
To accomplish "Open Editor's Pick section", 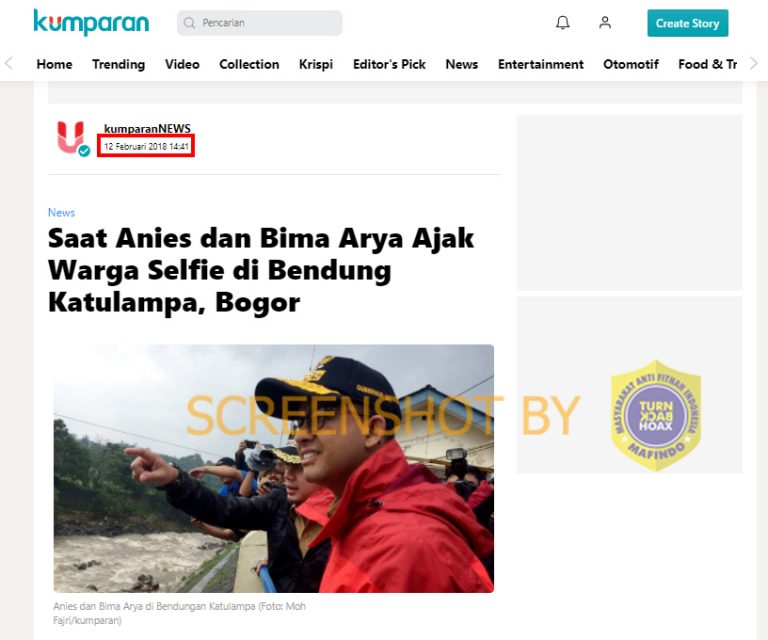I will (x=389, y=64).
